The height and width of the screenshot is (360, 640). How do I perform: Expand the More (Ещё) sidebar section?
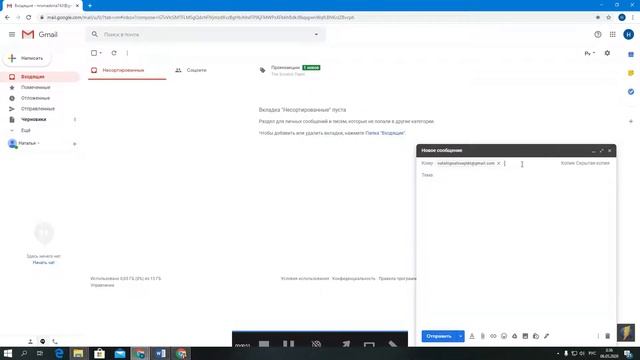(26, 130)
